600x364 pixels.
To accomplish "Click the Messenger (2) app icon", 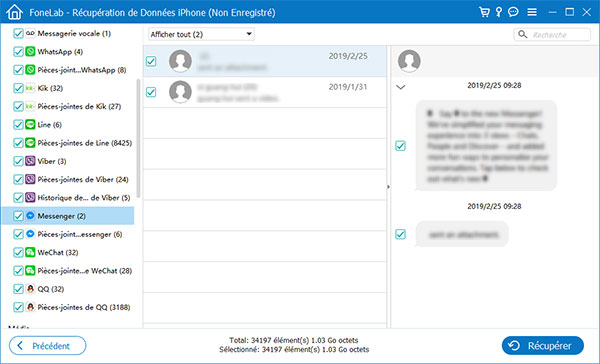I will pyautogui.click(x=30, y=216).
